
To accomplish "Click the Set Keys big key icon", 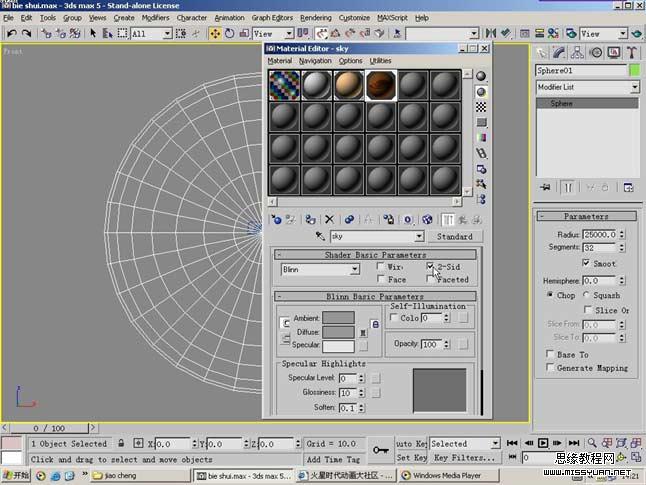I will point(380,450).
